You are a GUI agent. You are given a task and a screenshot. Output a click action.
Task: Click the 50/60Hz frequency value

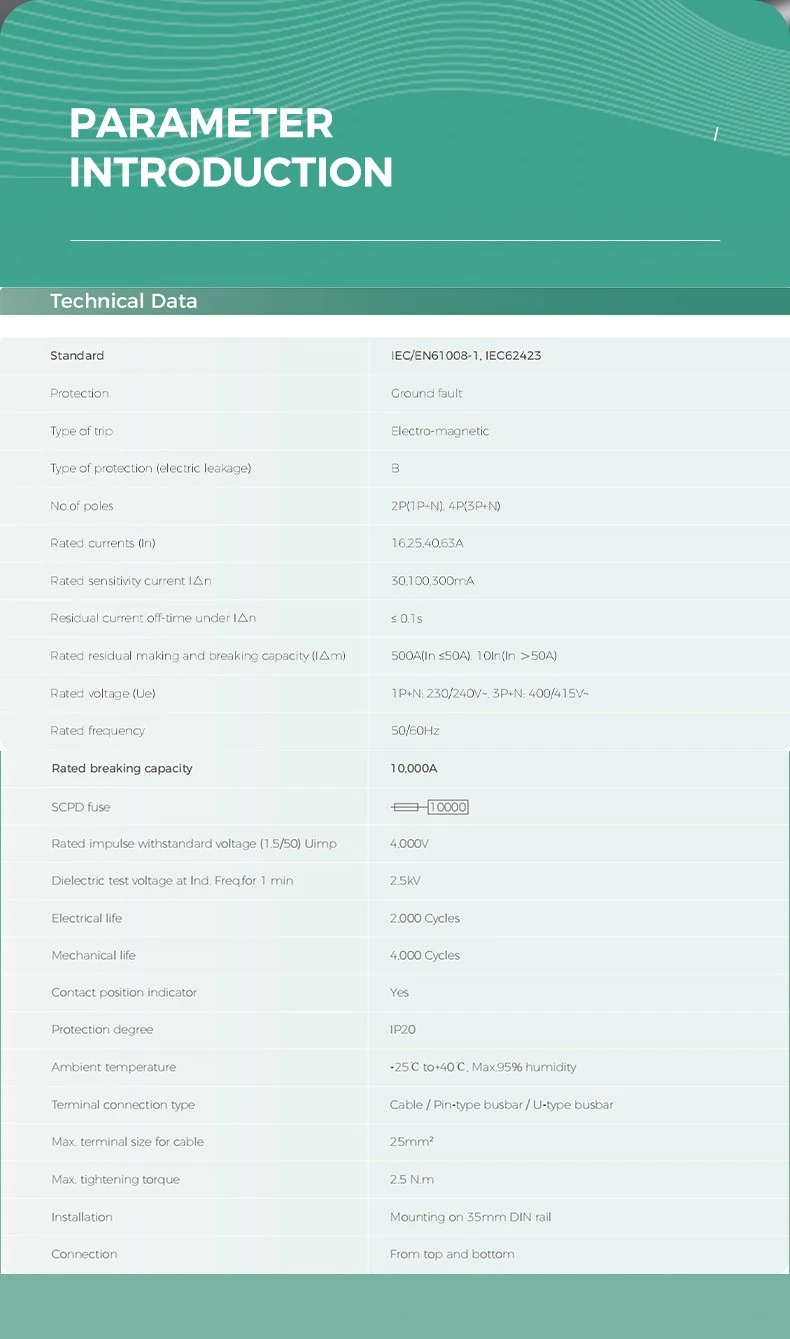coord(415,731)
